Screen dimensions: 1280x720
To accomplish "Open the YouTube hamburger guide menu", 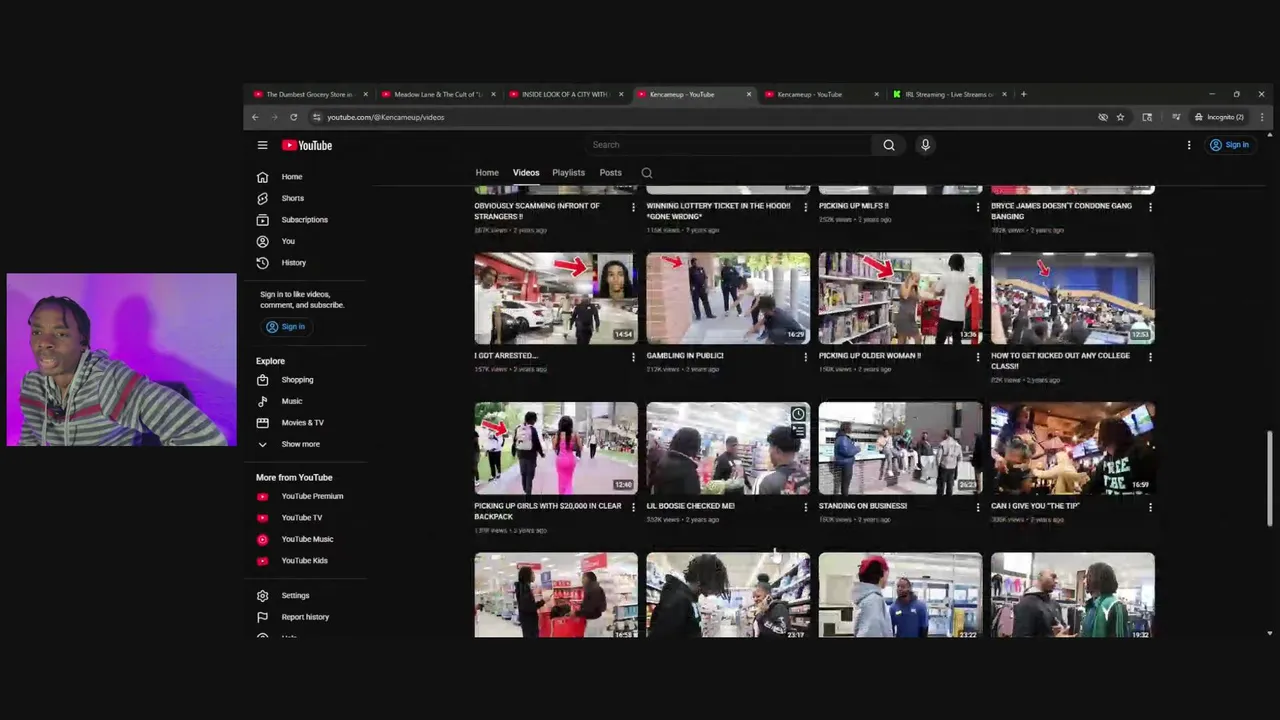I will [262, 145].
